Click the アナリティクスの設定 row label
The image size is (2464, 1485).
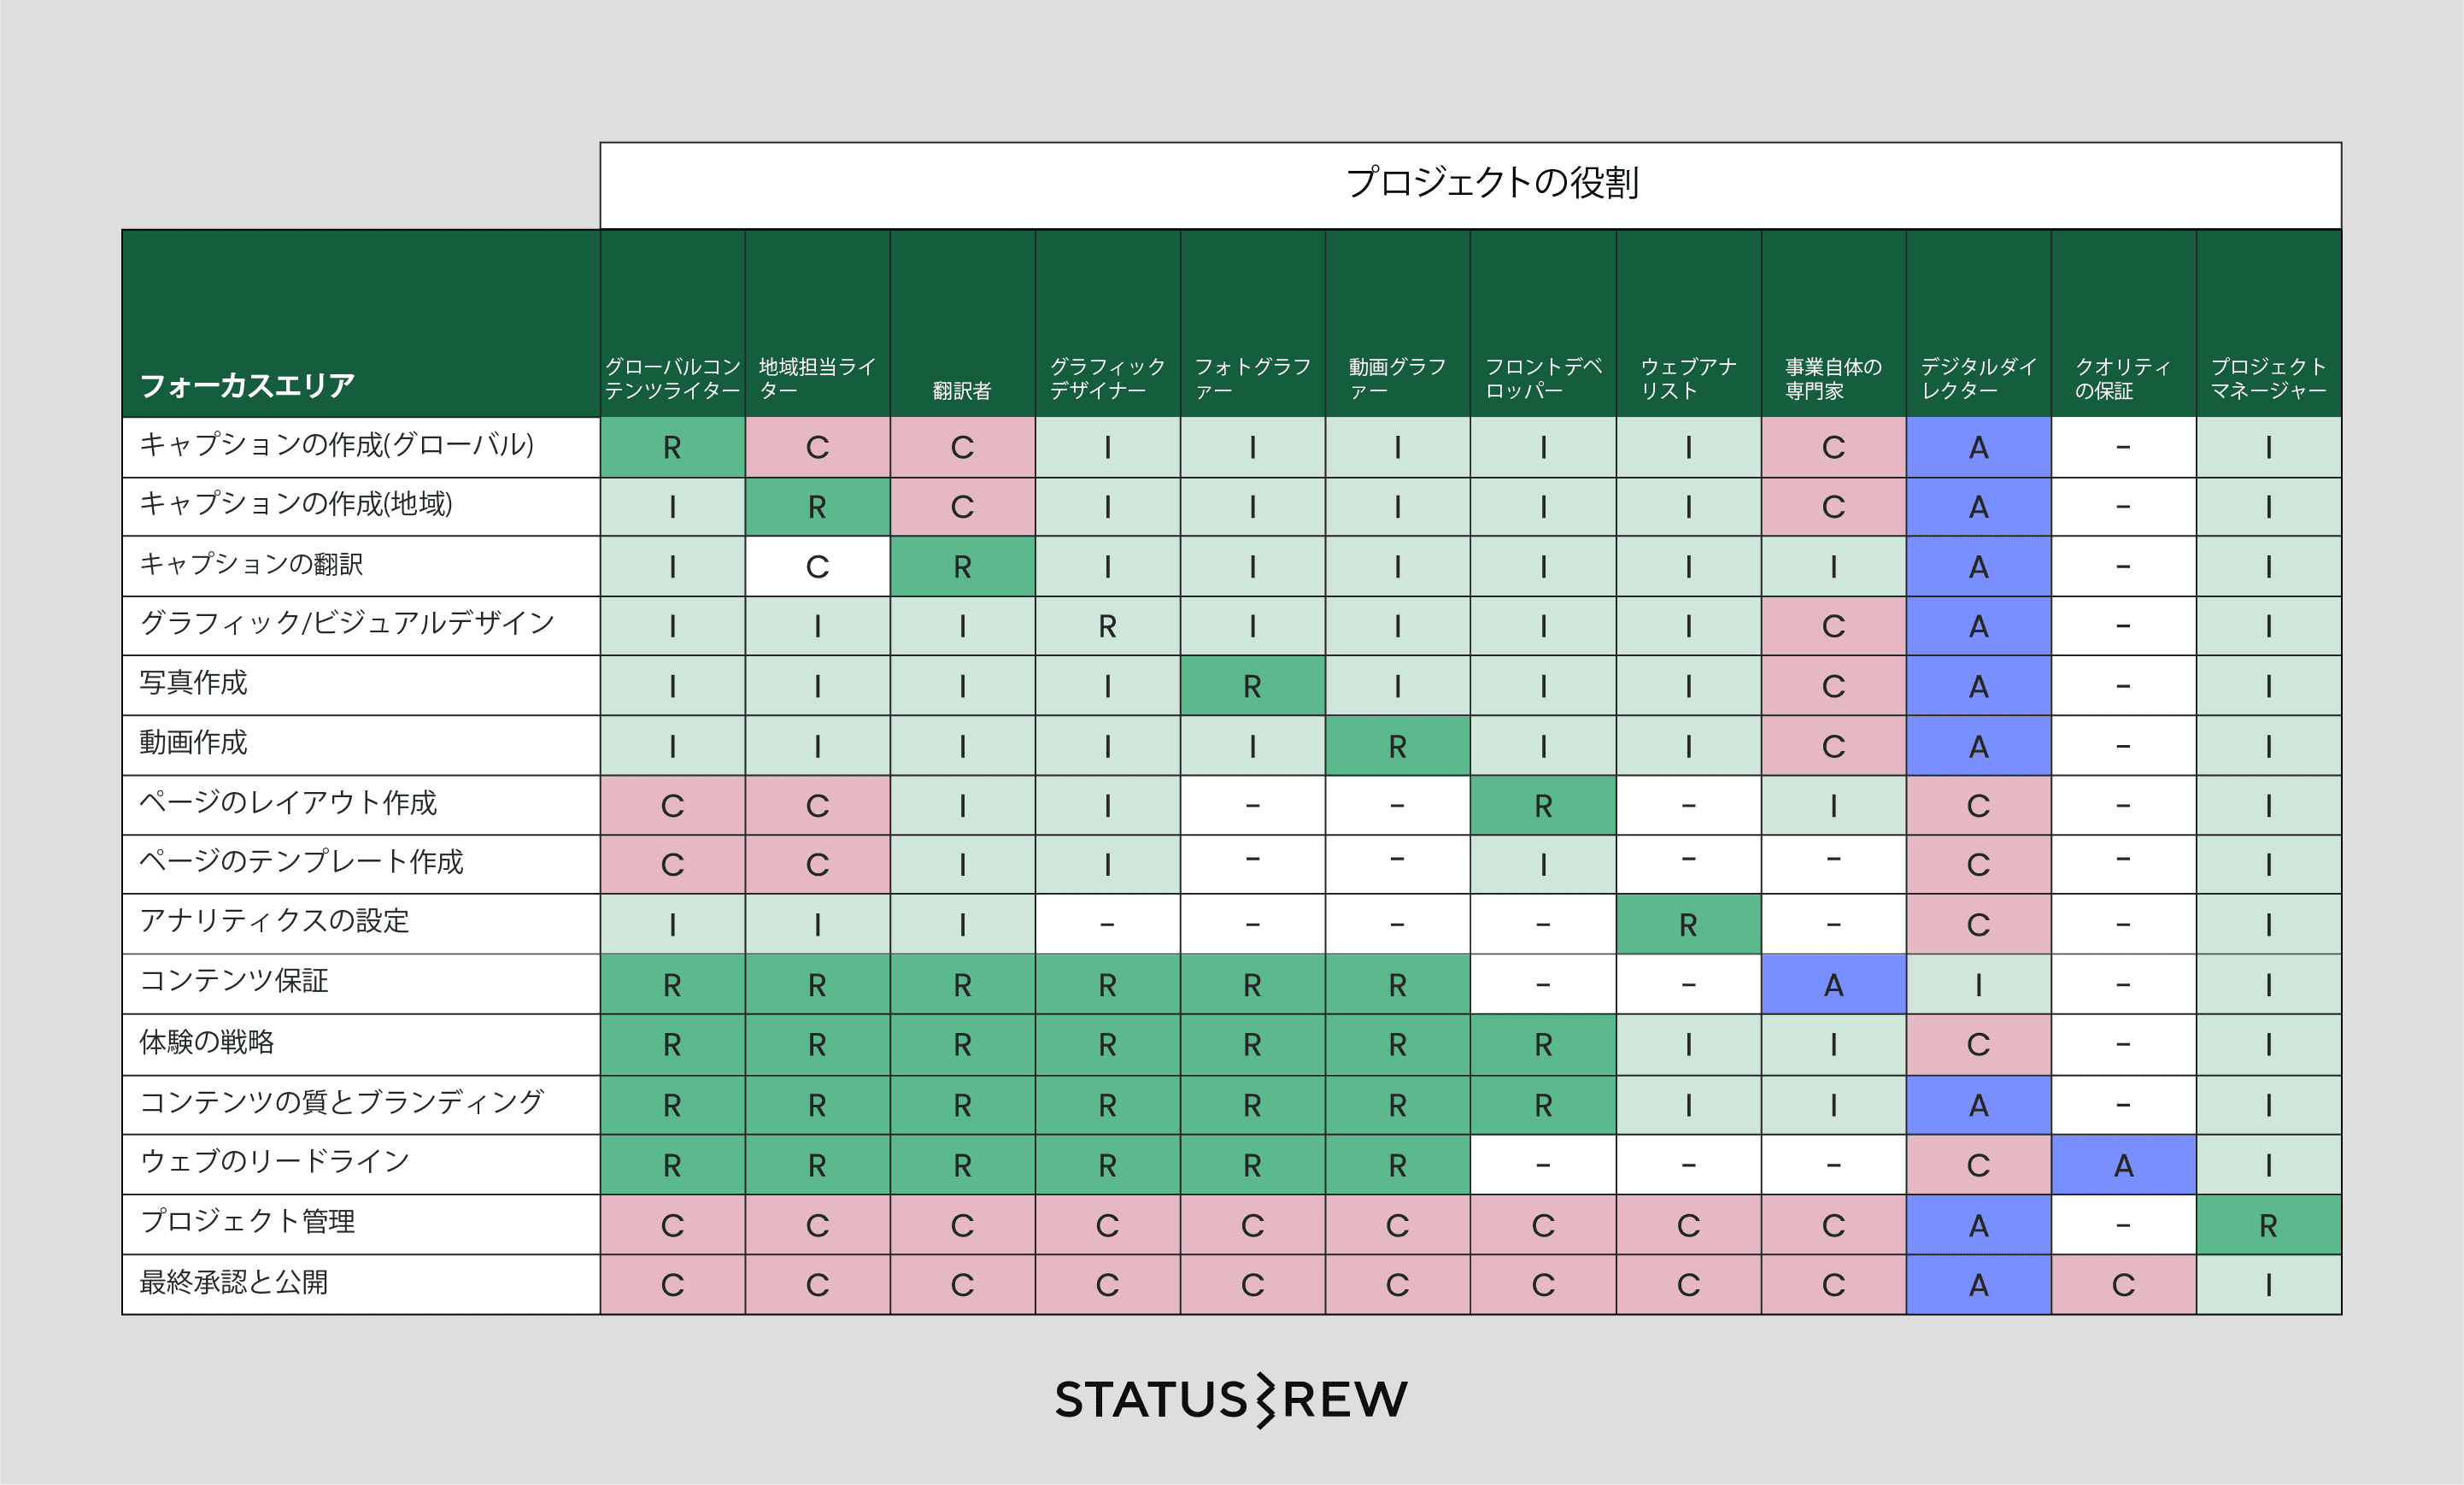tap(274, 921)
